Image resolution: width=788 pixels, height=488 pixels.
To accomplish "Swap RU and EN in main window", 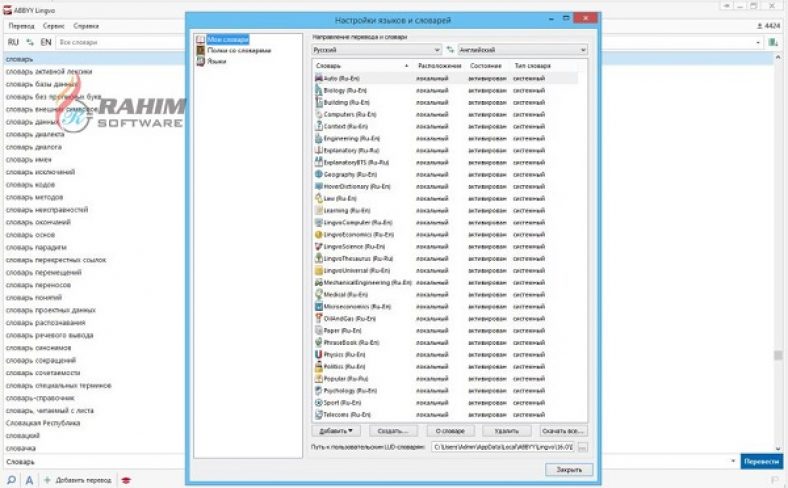I will pos(30,42).
